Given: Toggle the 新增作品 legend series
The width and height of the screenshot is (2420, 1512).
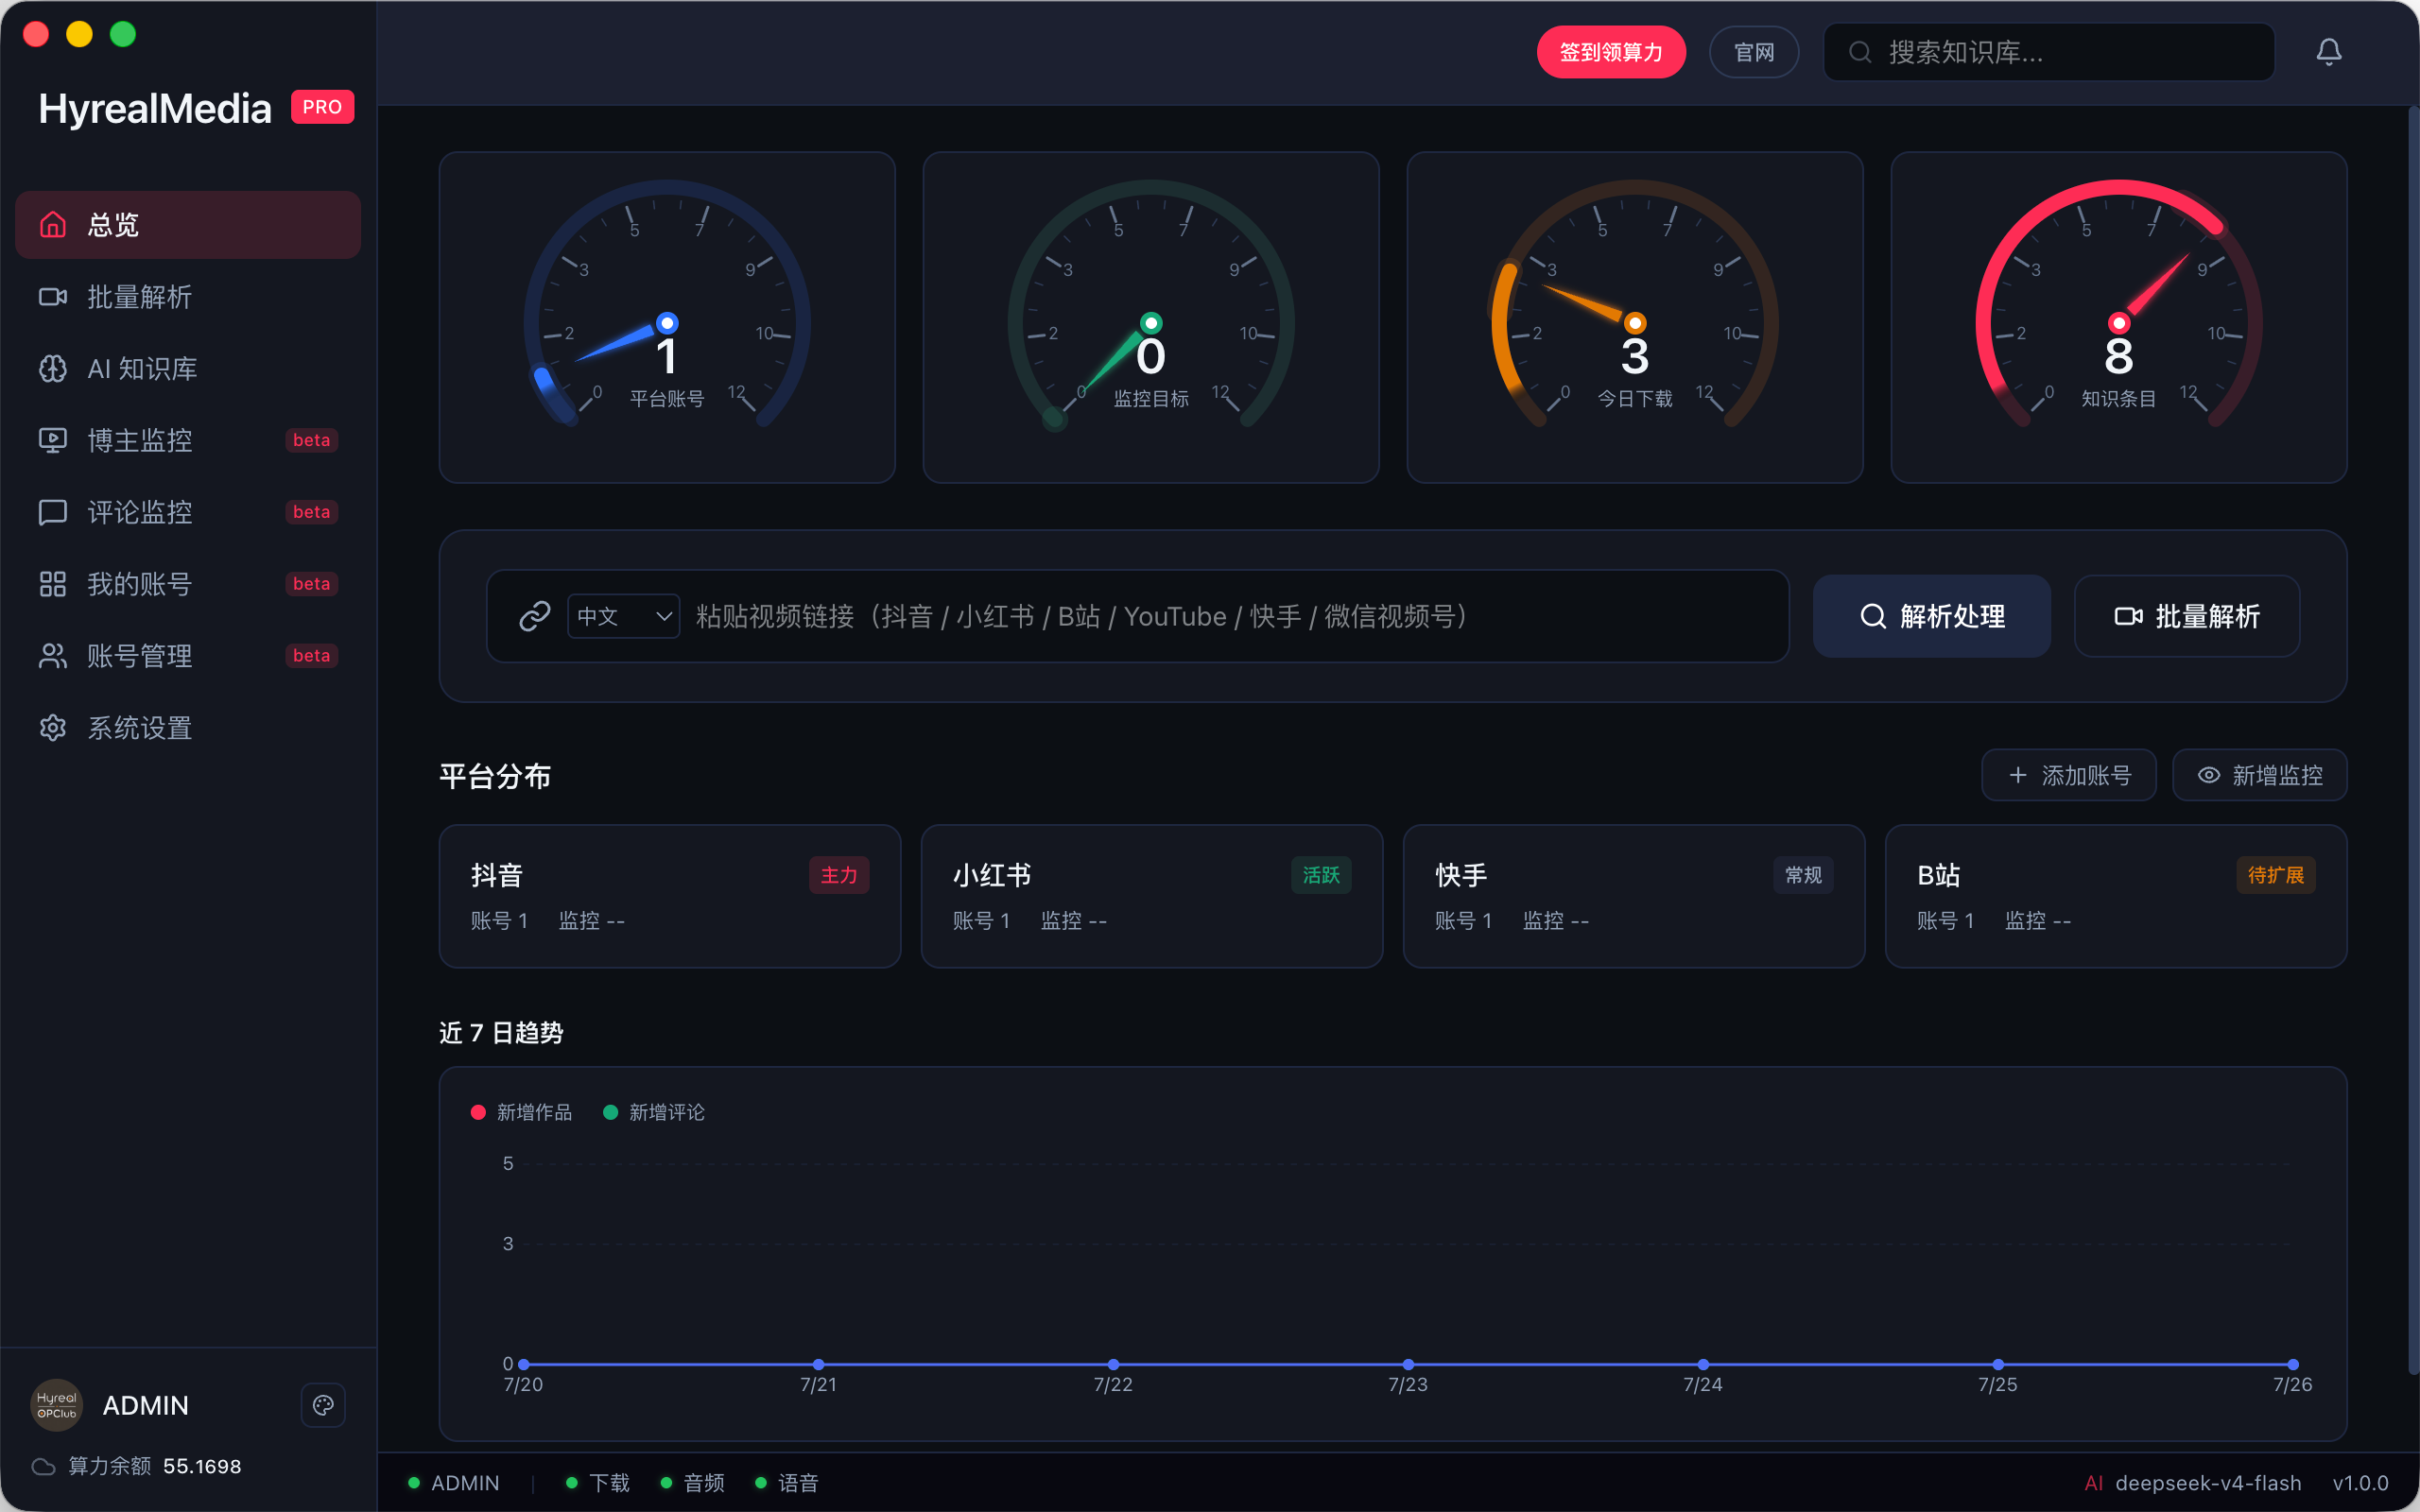Looking at the screenshot, I should 522,1112.
